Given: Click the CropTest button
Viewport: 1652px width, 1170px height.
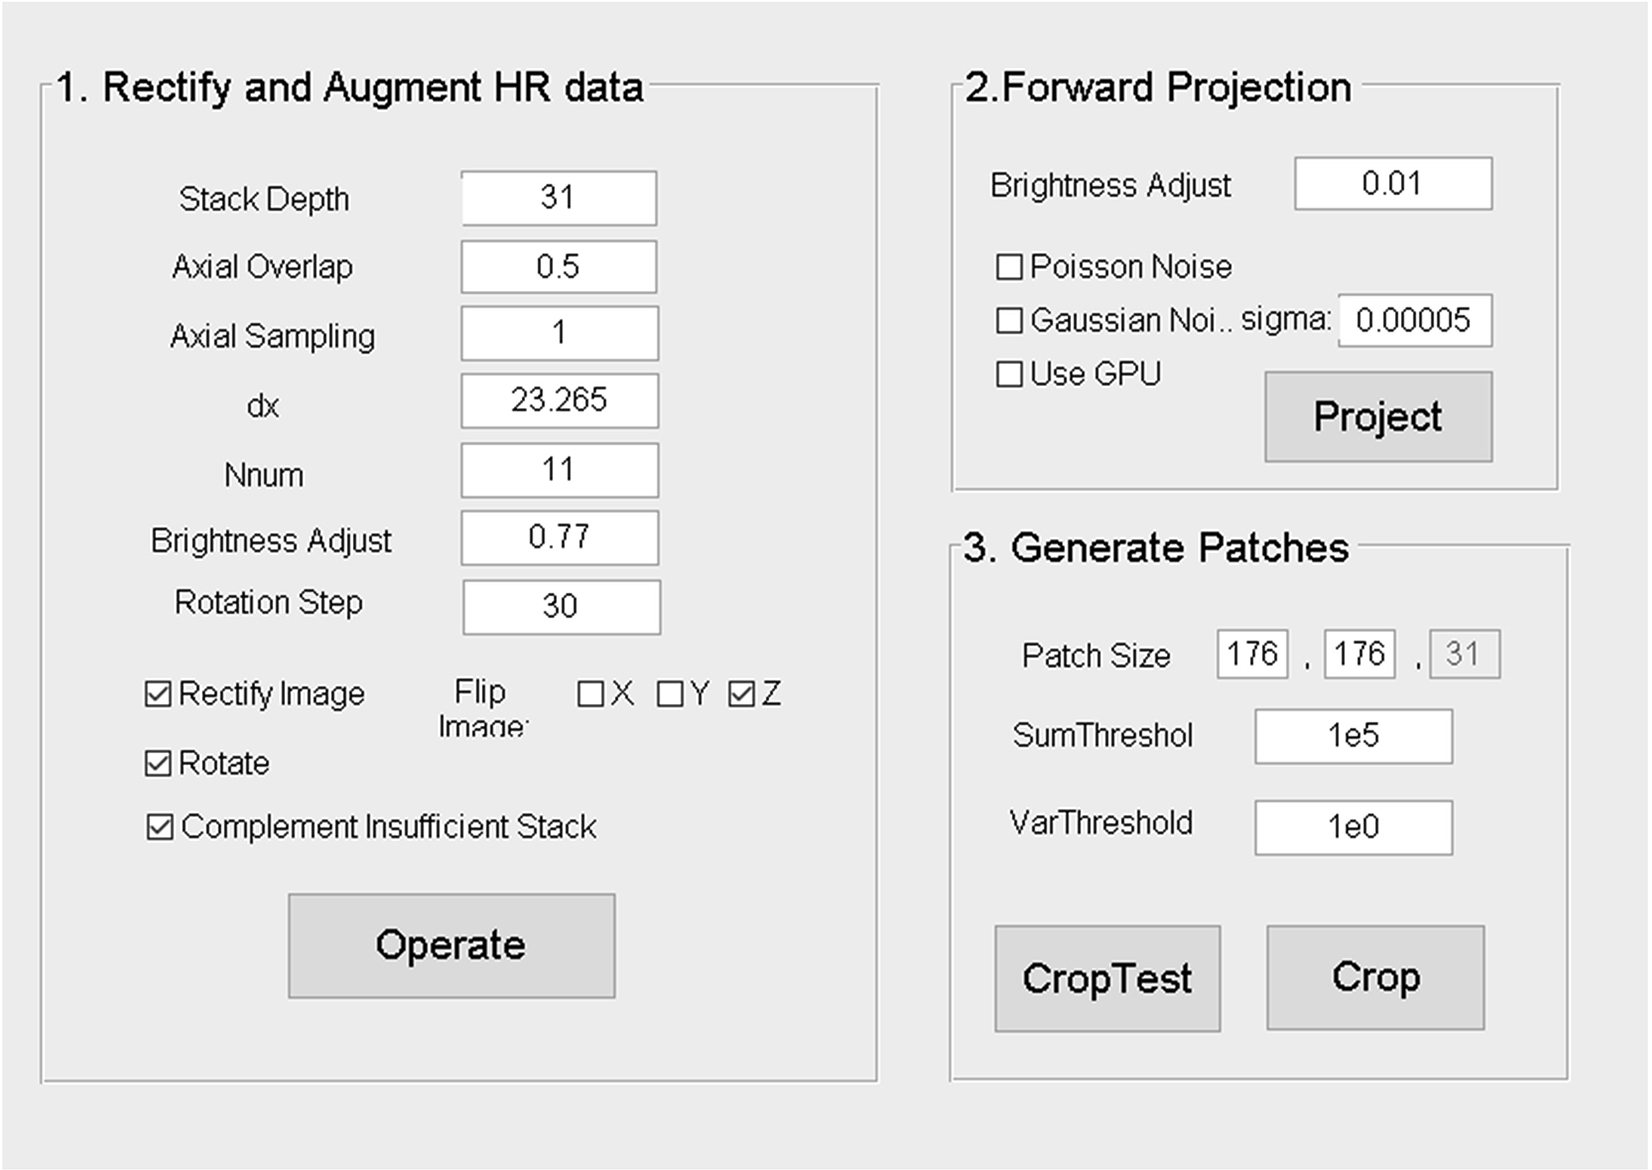Looking at the screenshot, I should (1107, 978).
